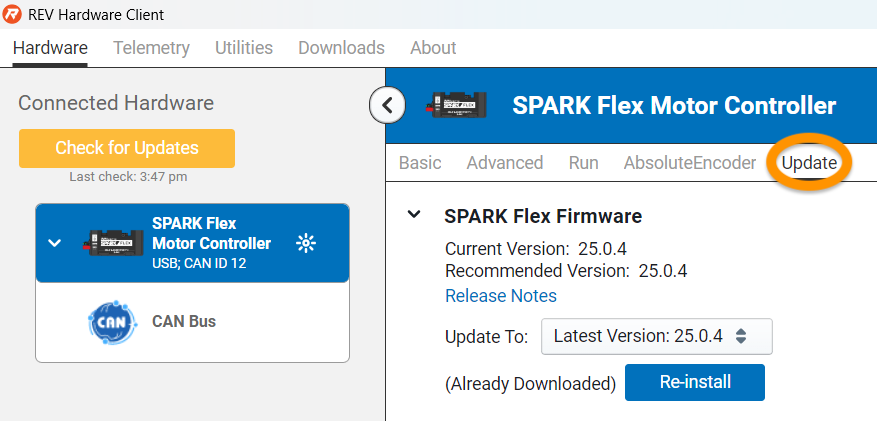Switch to the Telemetry tab

click(x=152, y=48)
